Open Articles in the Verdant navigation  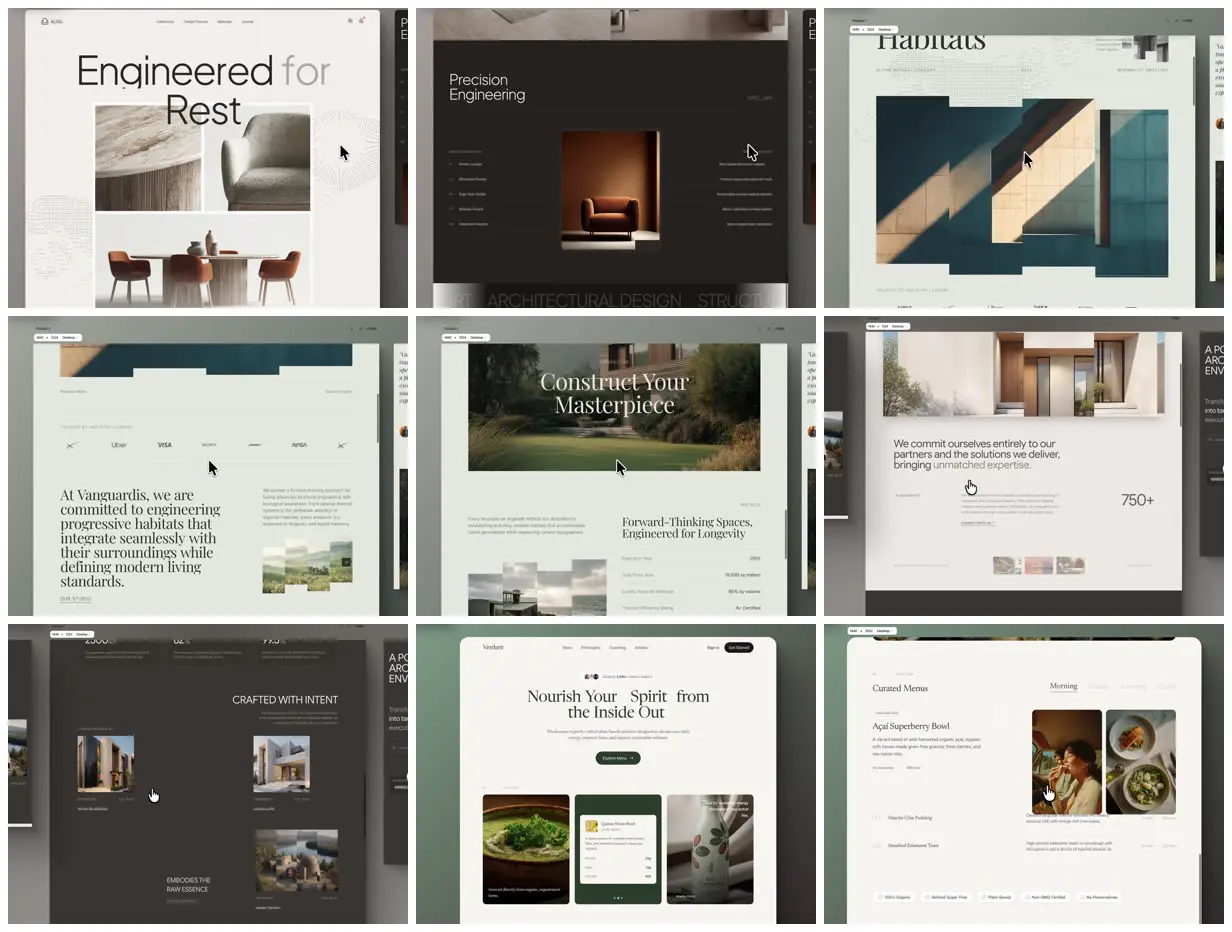(x=642, y=647)
